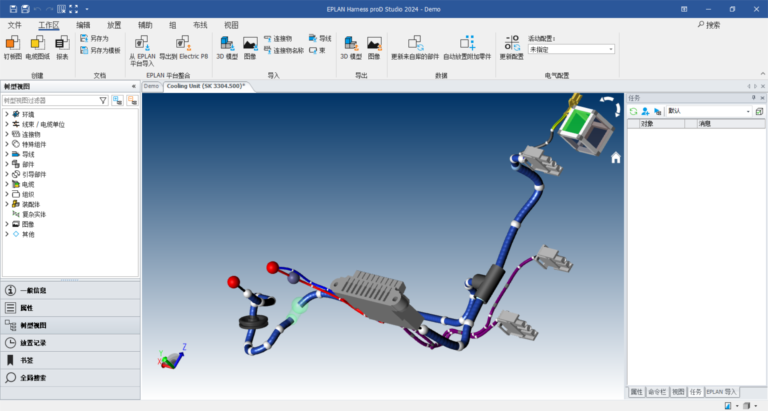Expand the 电缆 tree node
Screen dimensions: 768x411
click(x=7, y=184)
